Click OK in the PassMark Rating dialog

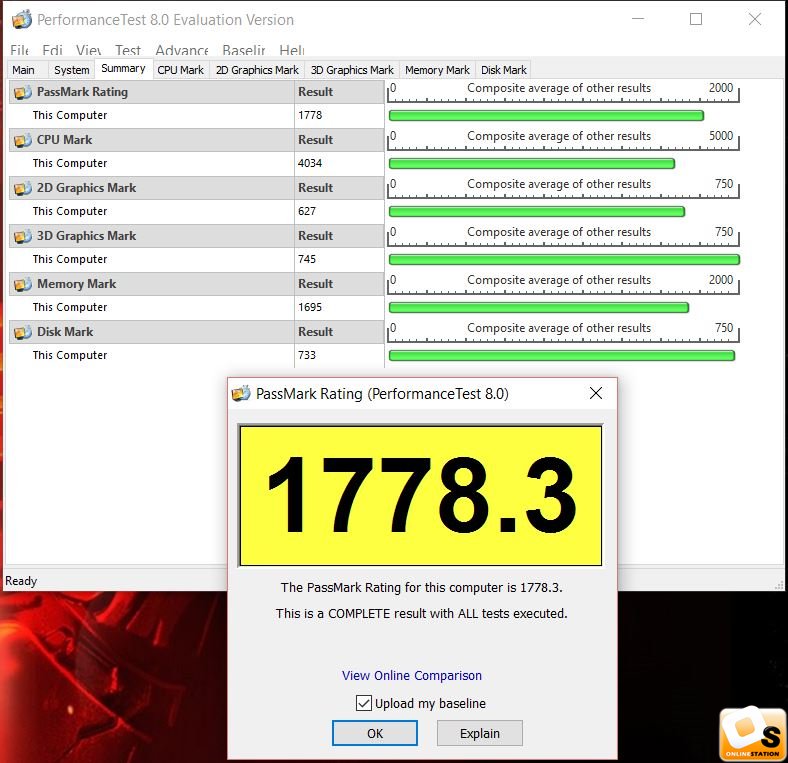375,733
